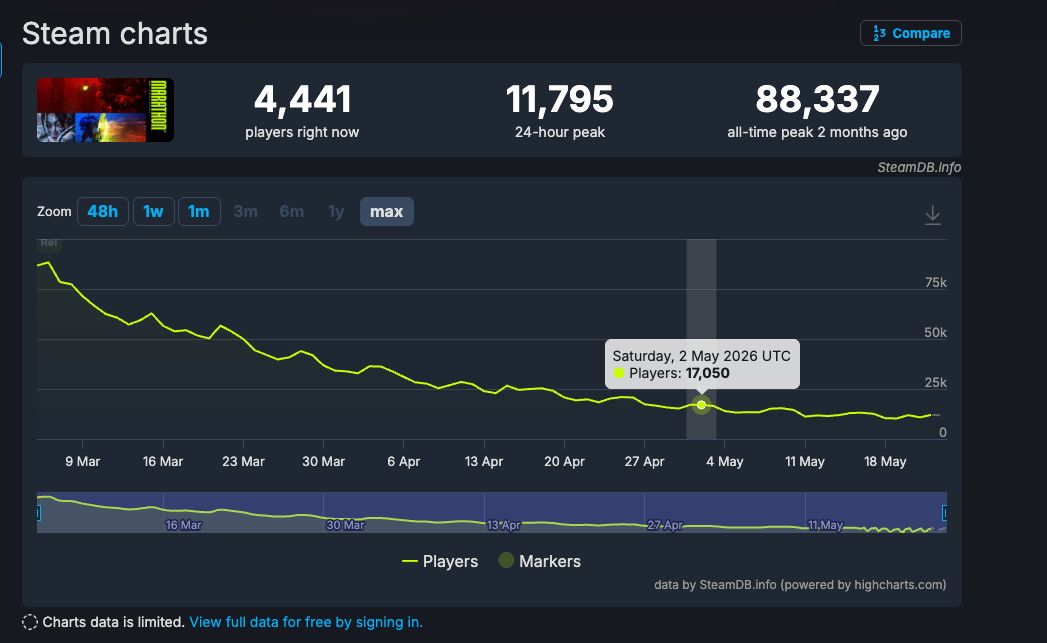The image size is (1047, 643).
Task: Click the left navigator range handle
Action: pos(38,513)
